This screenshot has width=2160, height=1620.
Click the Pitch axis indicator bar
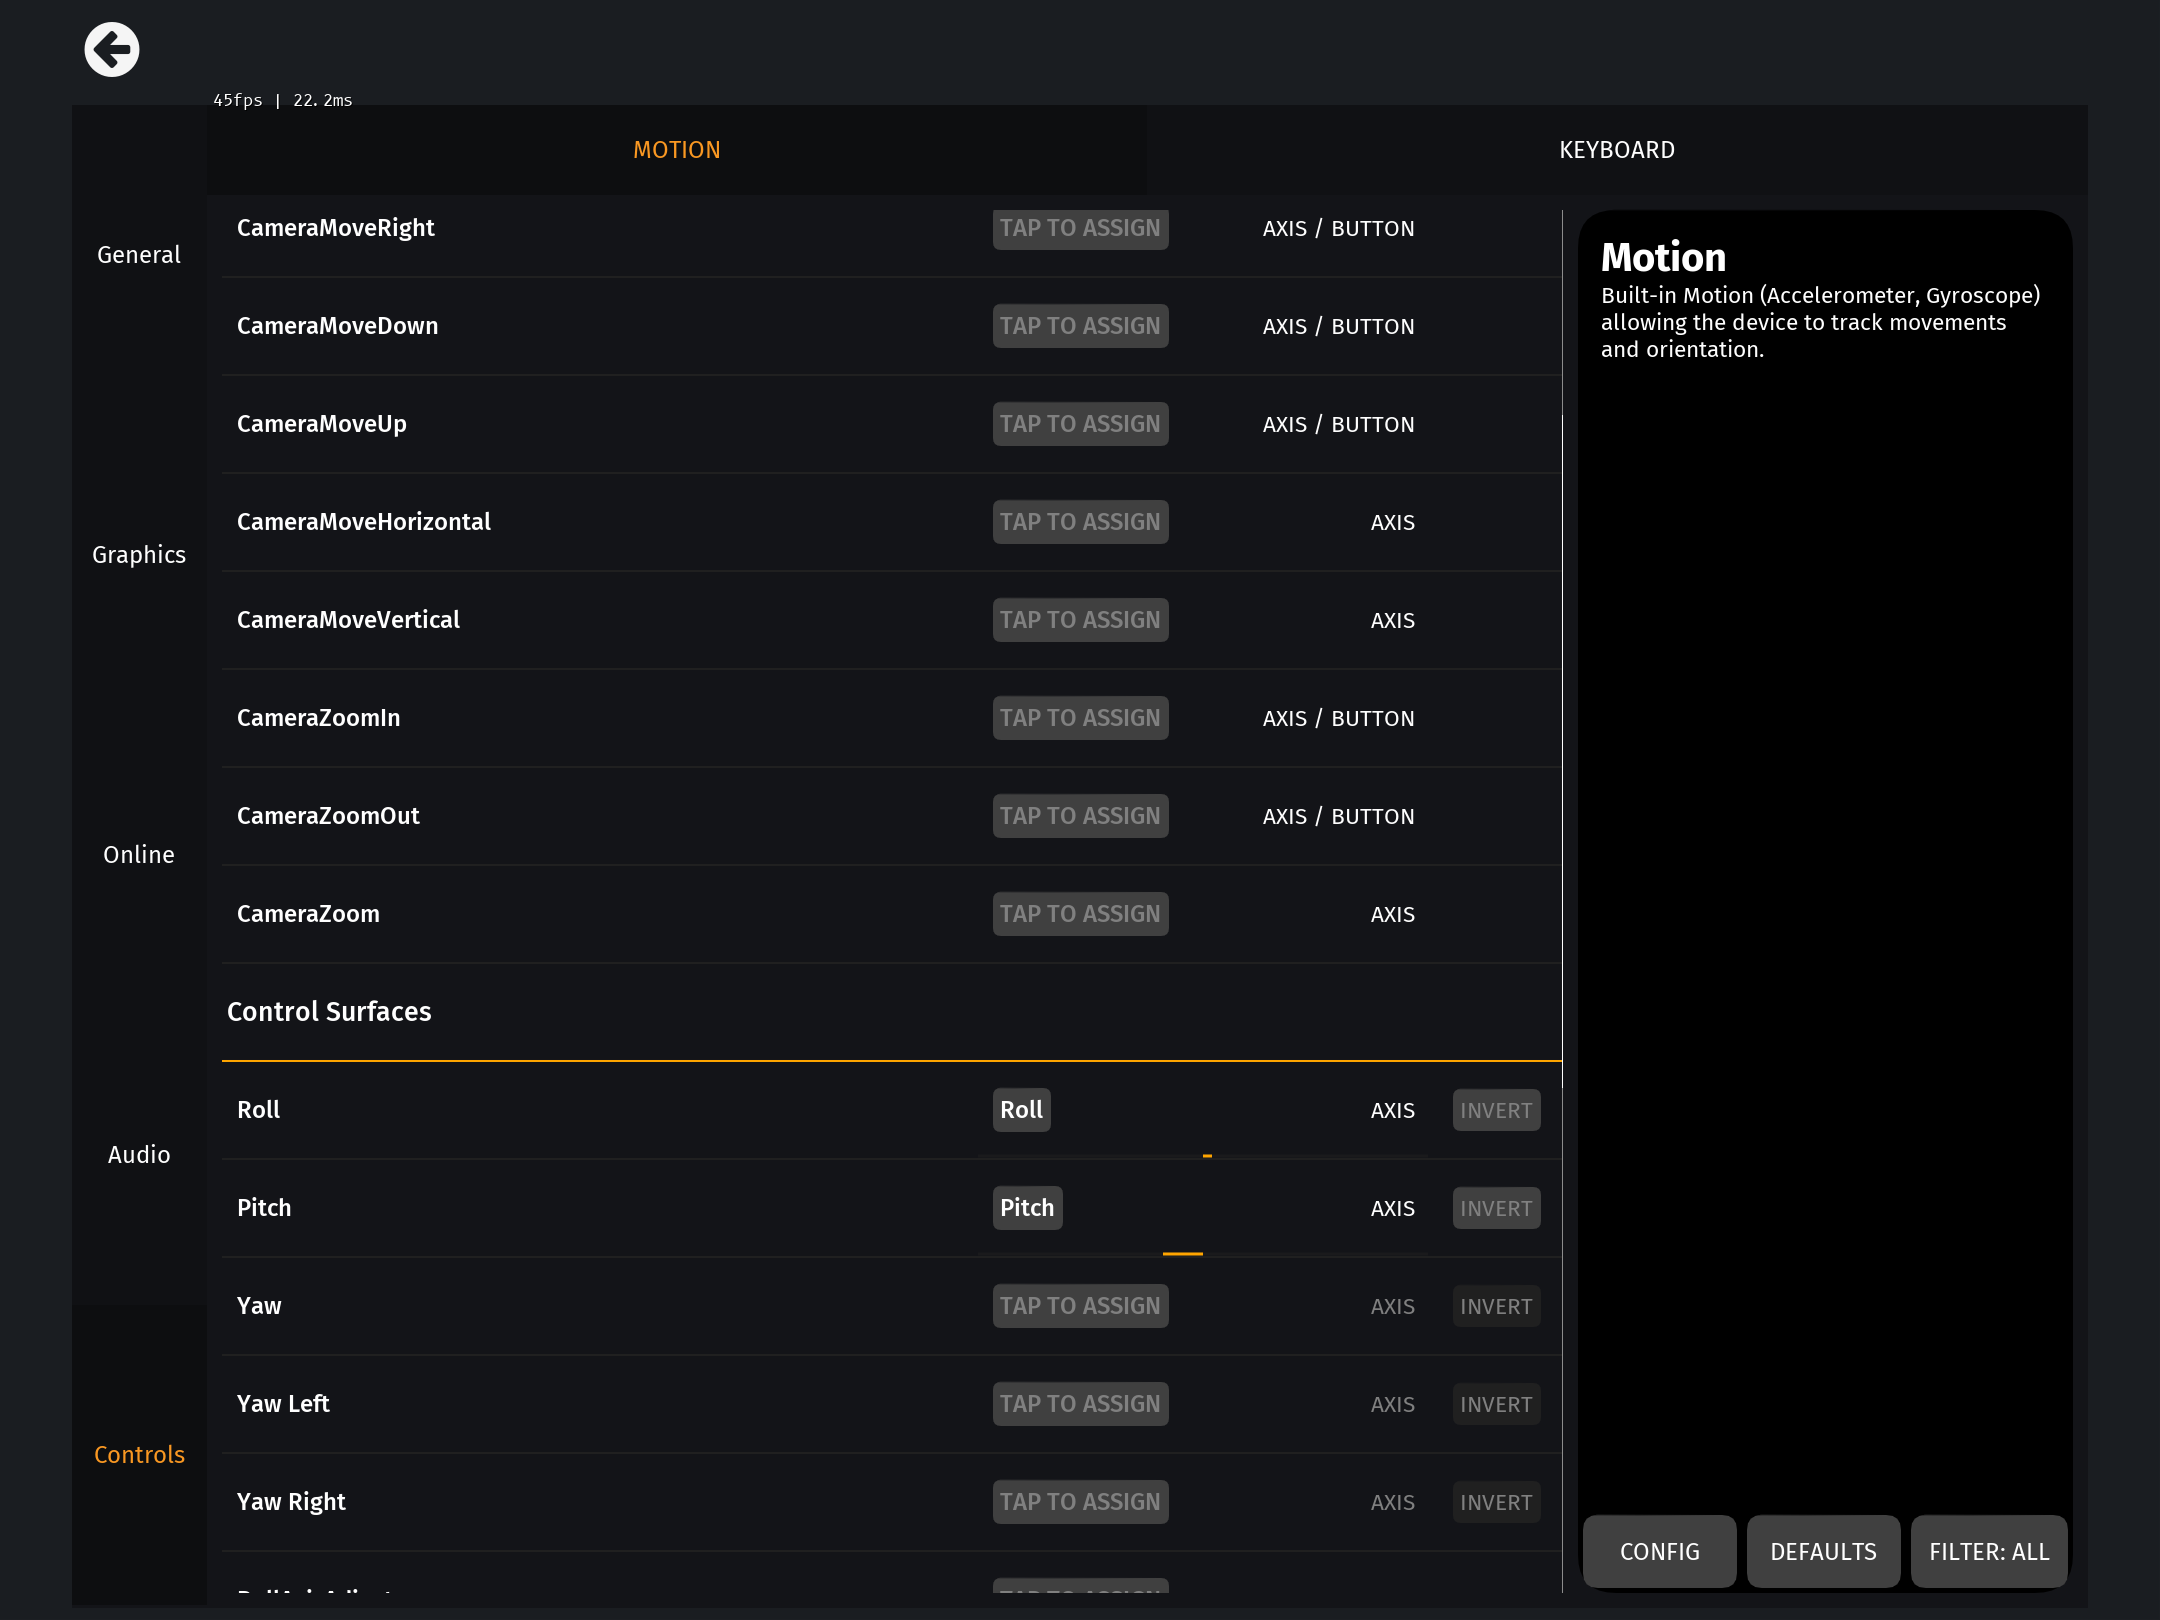point(1203,1254)
